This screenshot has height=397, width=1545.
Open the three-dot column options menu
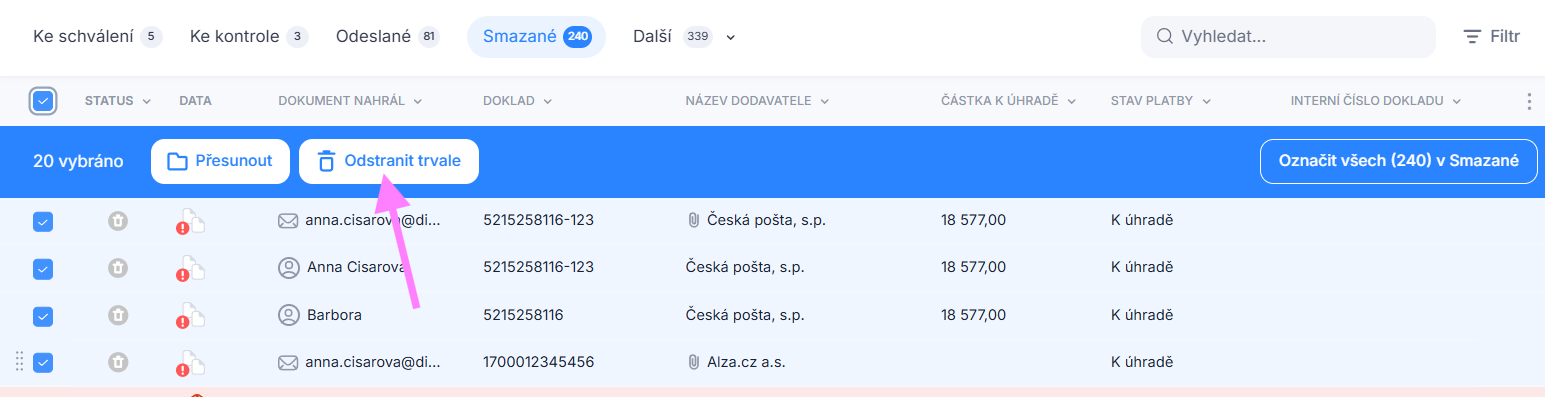coord(1528,101)
